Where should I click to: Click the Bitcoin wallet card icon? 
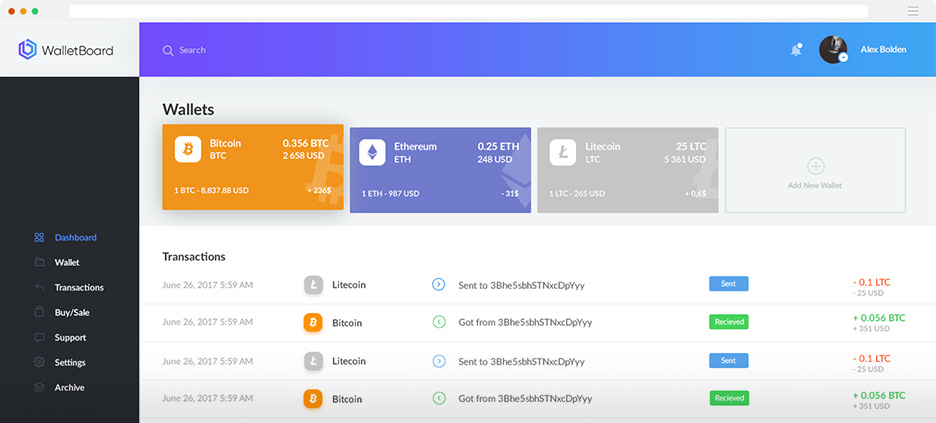[x=188, y=150]
